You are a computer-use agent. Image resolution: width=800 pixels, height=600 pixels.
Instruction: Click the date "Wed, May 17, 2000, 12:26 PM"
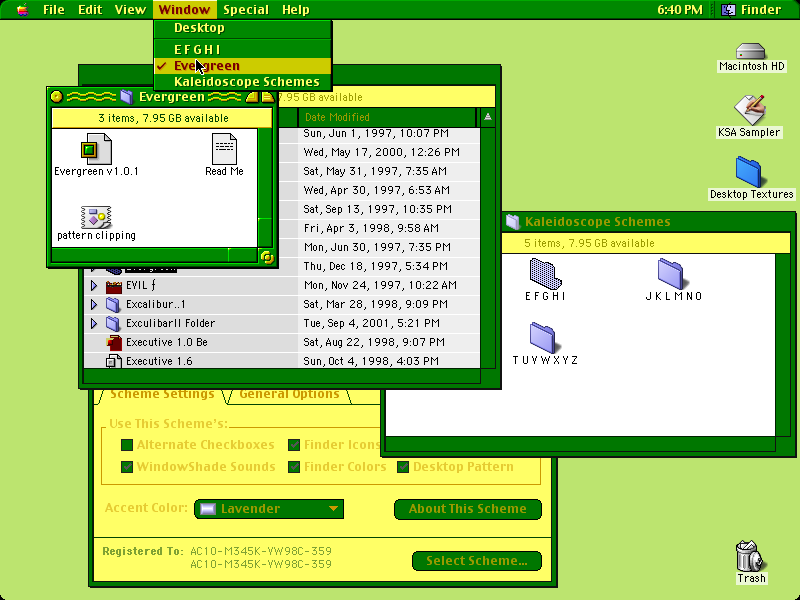381,153
